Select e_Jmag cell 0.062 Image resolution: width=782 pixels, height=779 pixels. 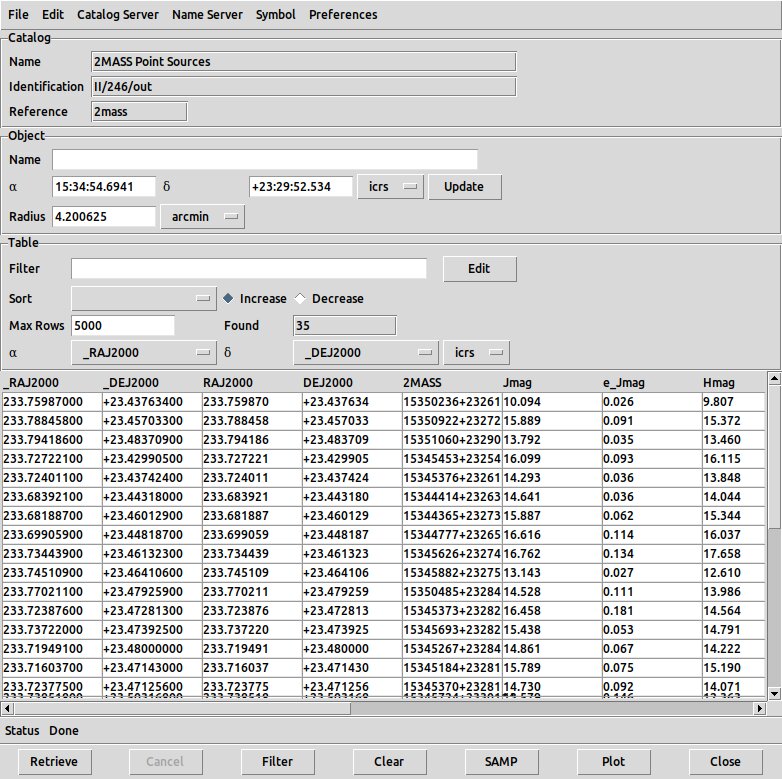(x=652, y=516)
